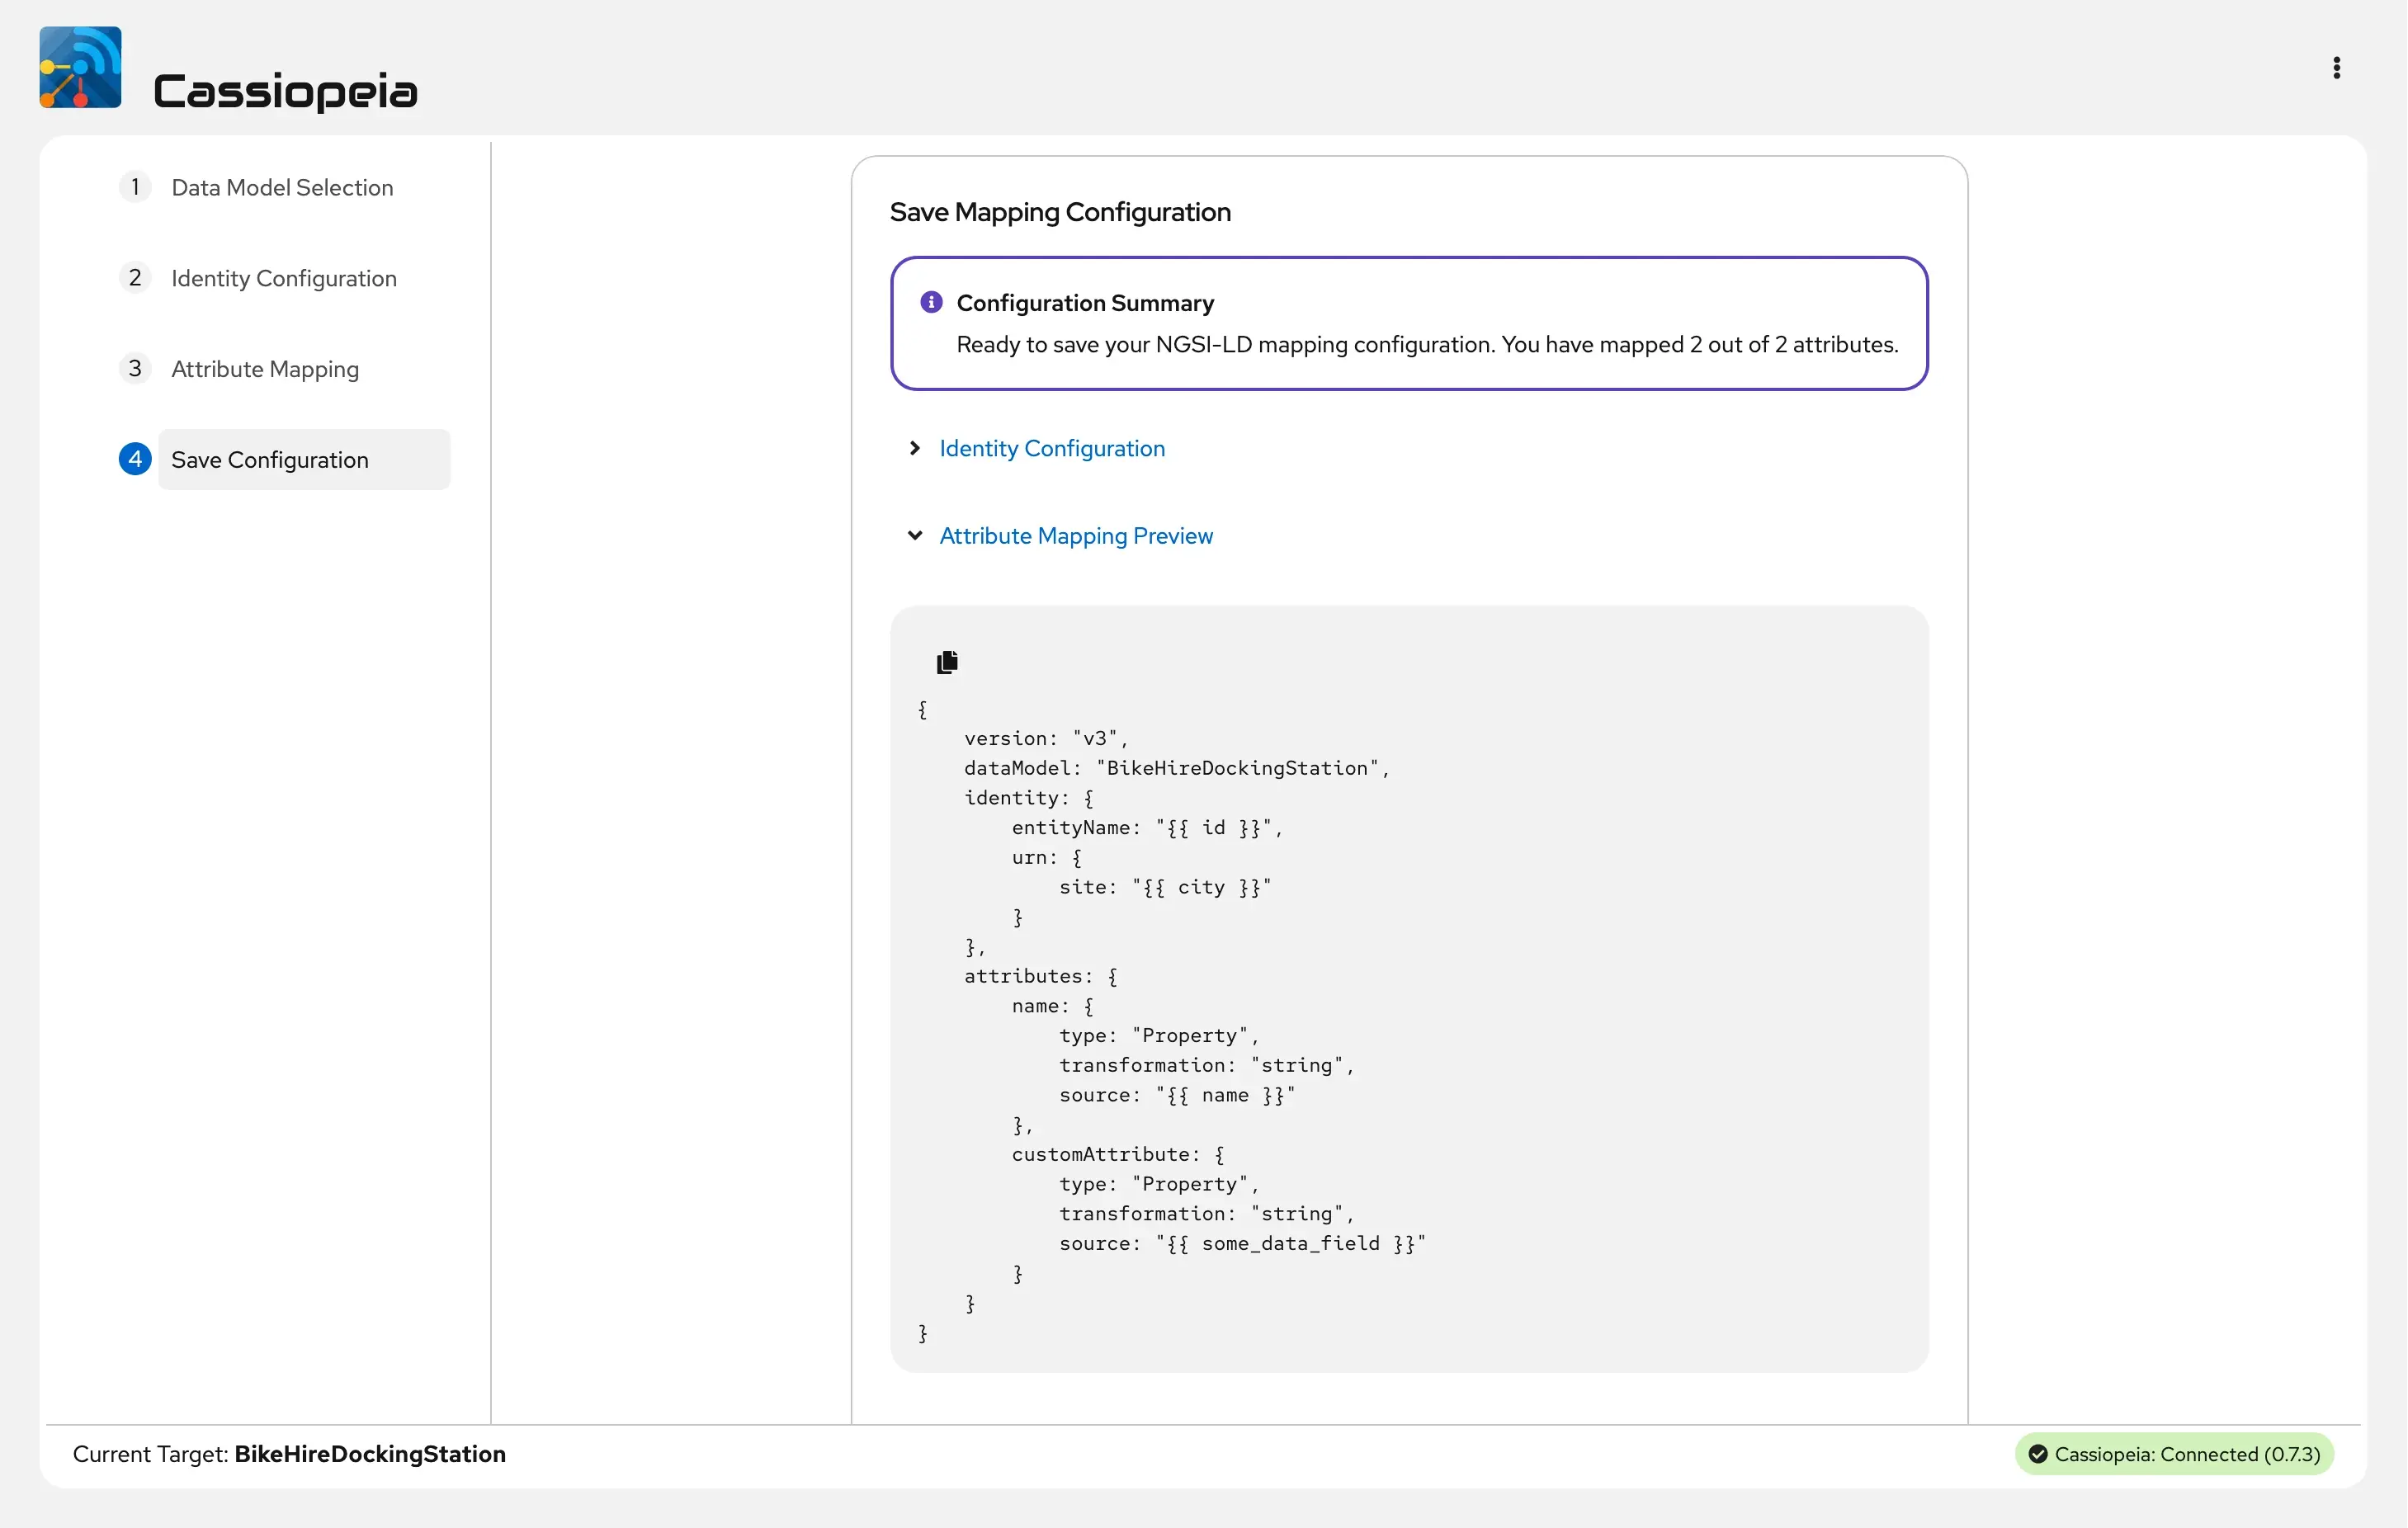Collapse the Attribute Mapping Preview chevron
The image size is (2408, 1528).
tap(914, 536)
